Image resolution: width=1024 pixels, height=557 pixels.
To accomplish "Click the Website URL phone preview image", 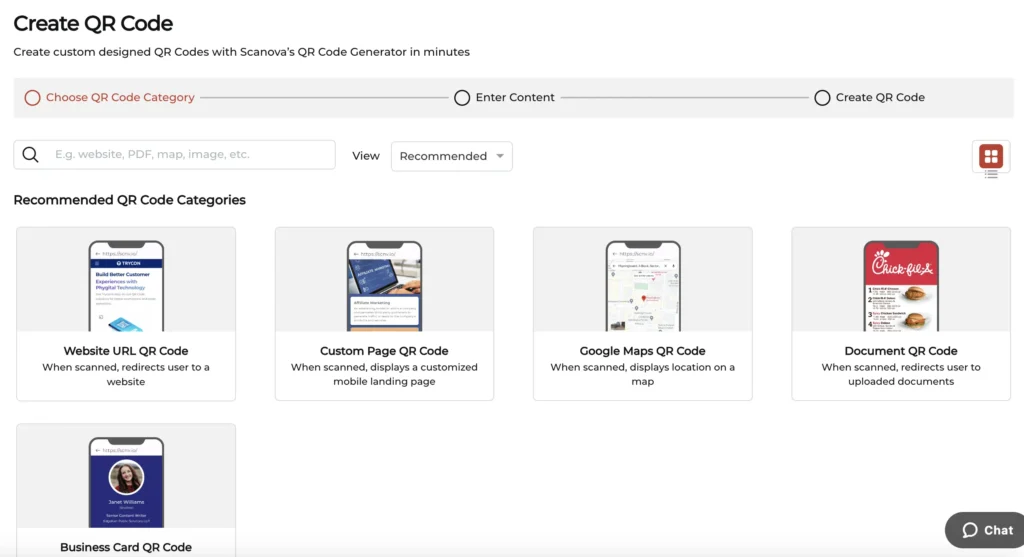I will pos(126,286).
